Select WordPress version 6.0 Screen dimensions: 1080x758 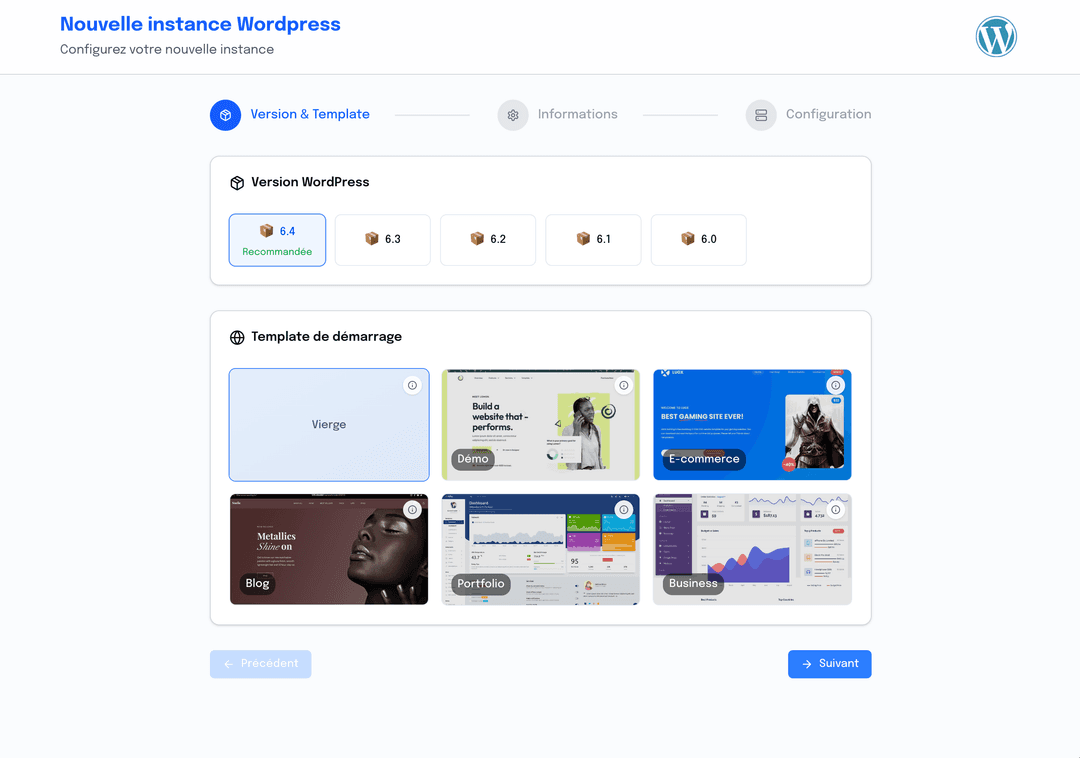click(698, 240)
